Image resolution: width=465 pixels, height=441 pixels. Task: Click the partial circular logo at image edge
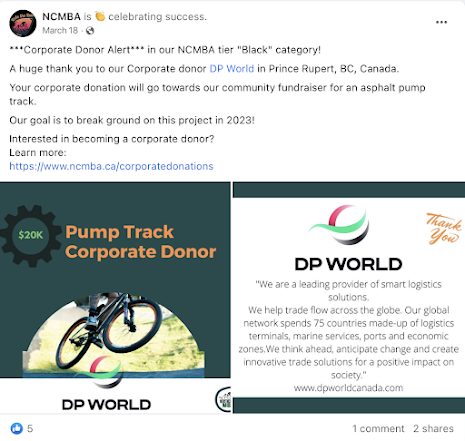(223, 399)
